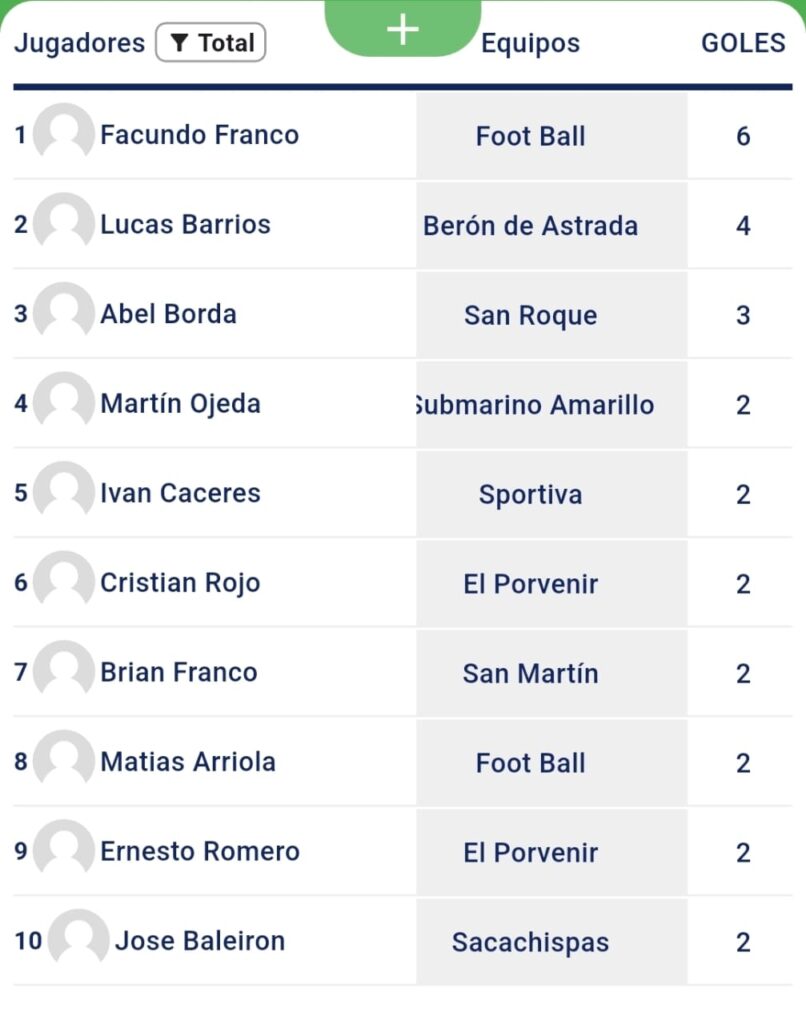
Task: Open player Brian Franco's name
Action: click(x=179, y=672)
